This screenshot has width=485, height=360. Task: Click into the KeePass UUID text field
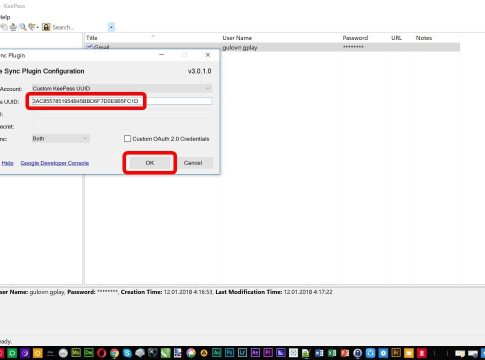coord(122,101)
